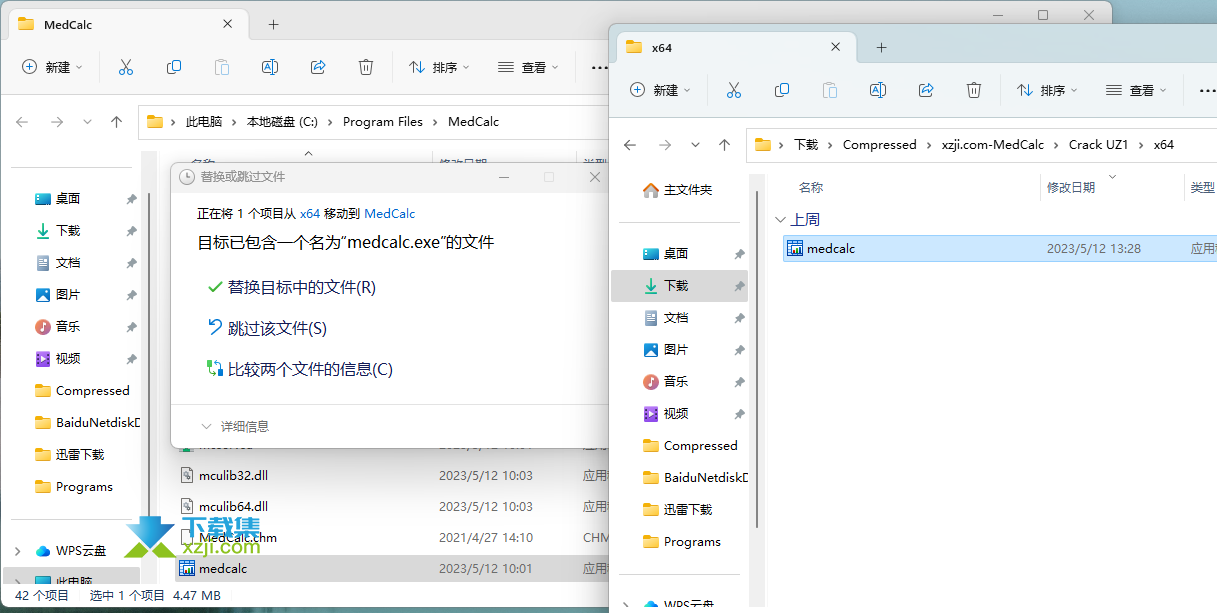Open Programs folder in x64 sidebar
The image size is (1217, 613).
[x=681, y=541]
